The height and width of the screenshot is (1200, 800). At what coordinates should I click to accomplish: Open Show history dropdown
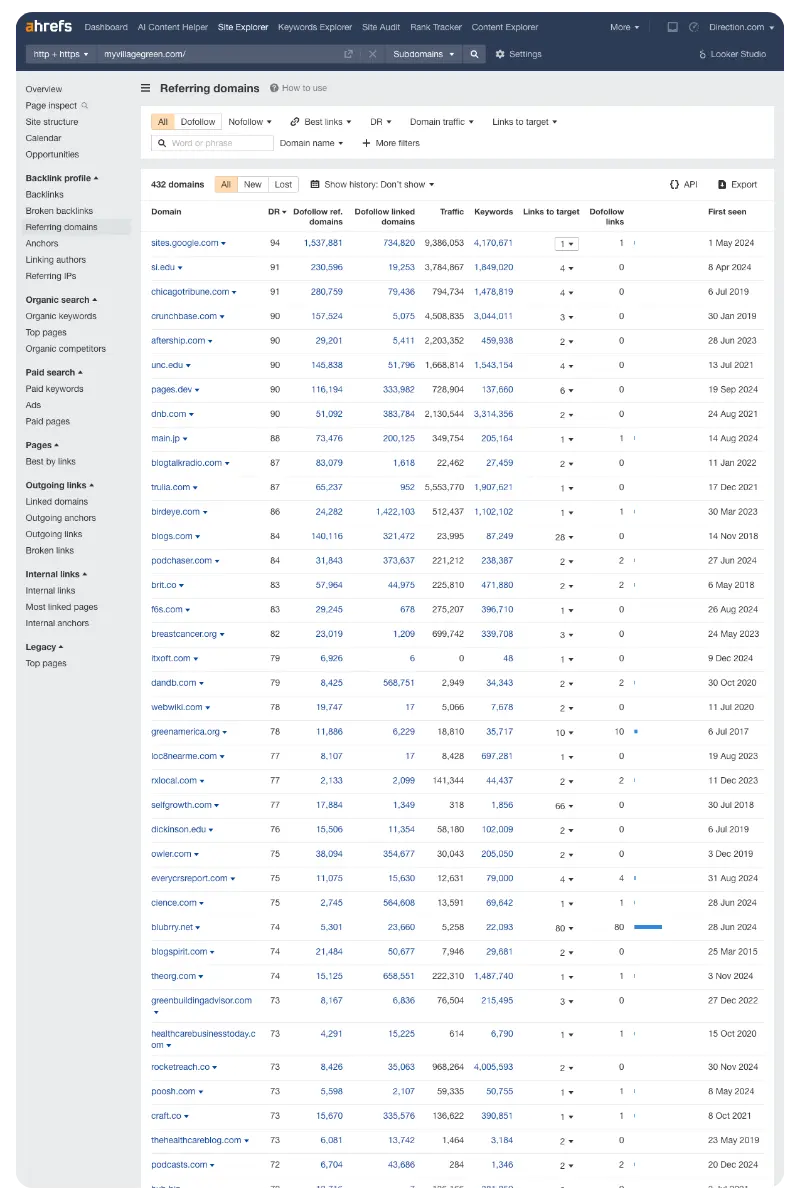372,185
